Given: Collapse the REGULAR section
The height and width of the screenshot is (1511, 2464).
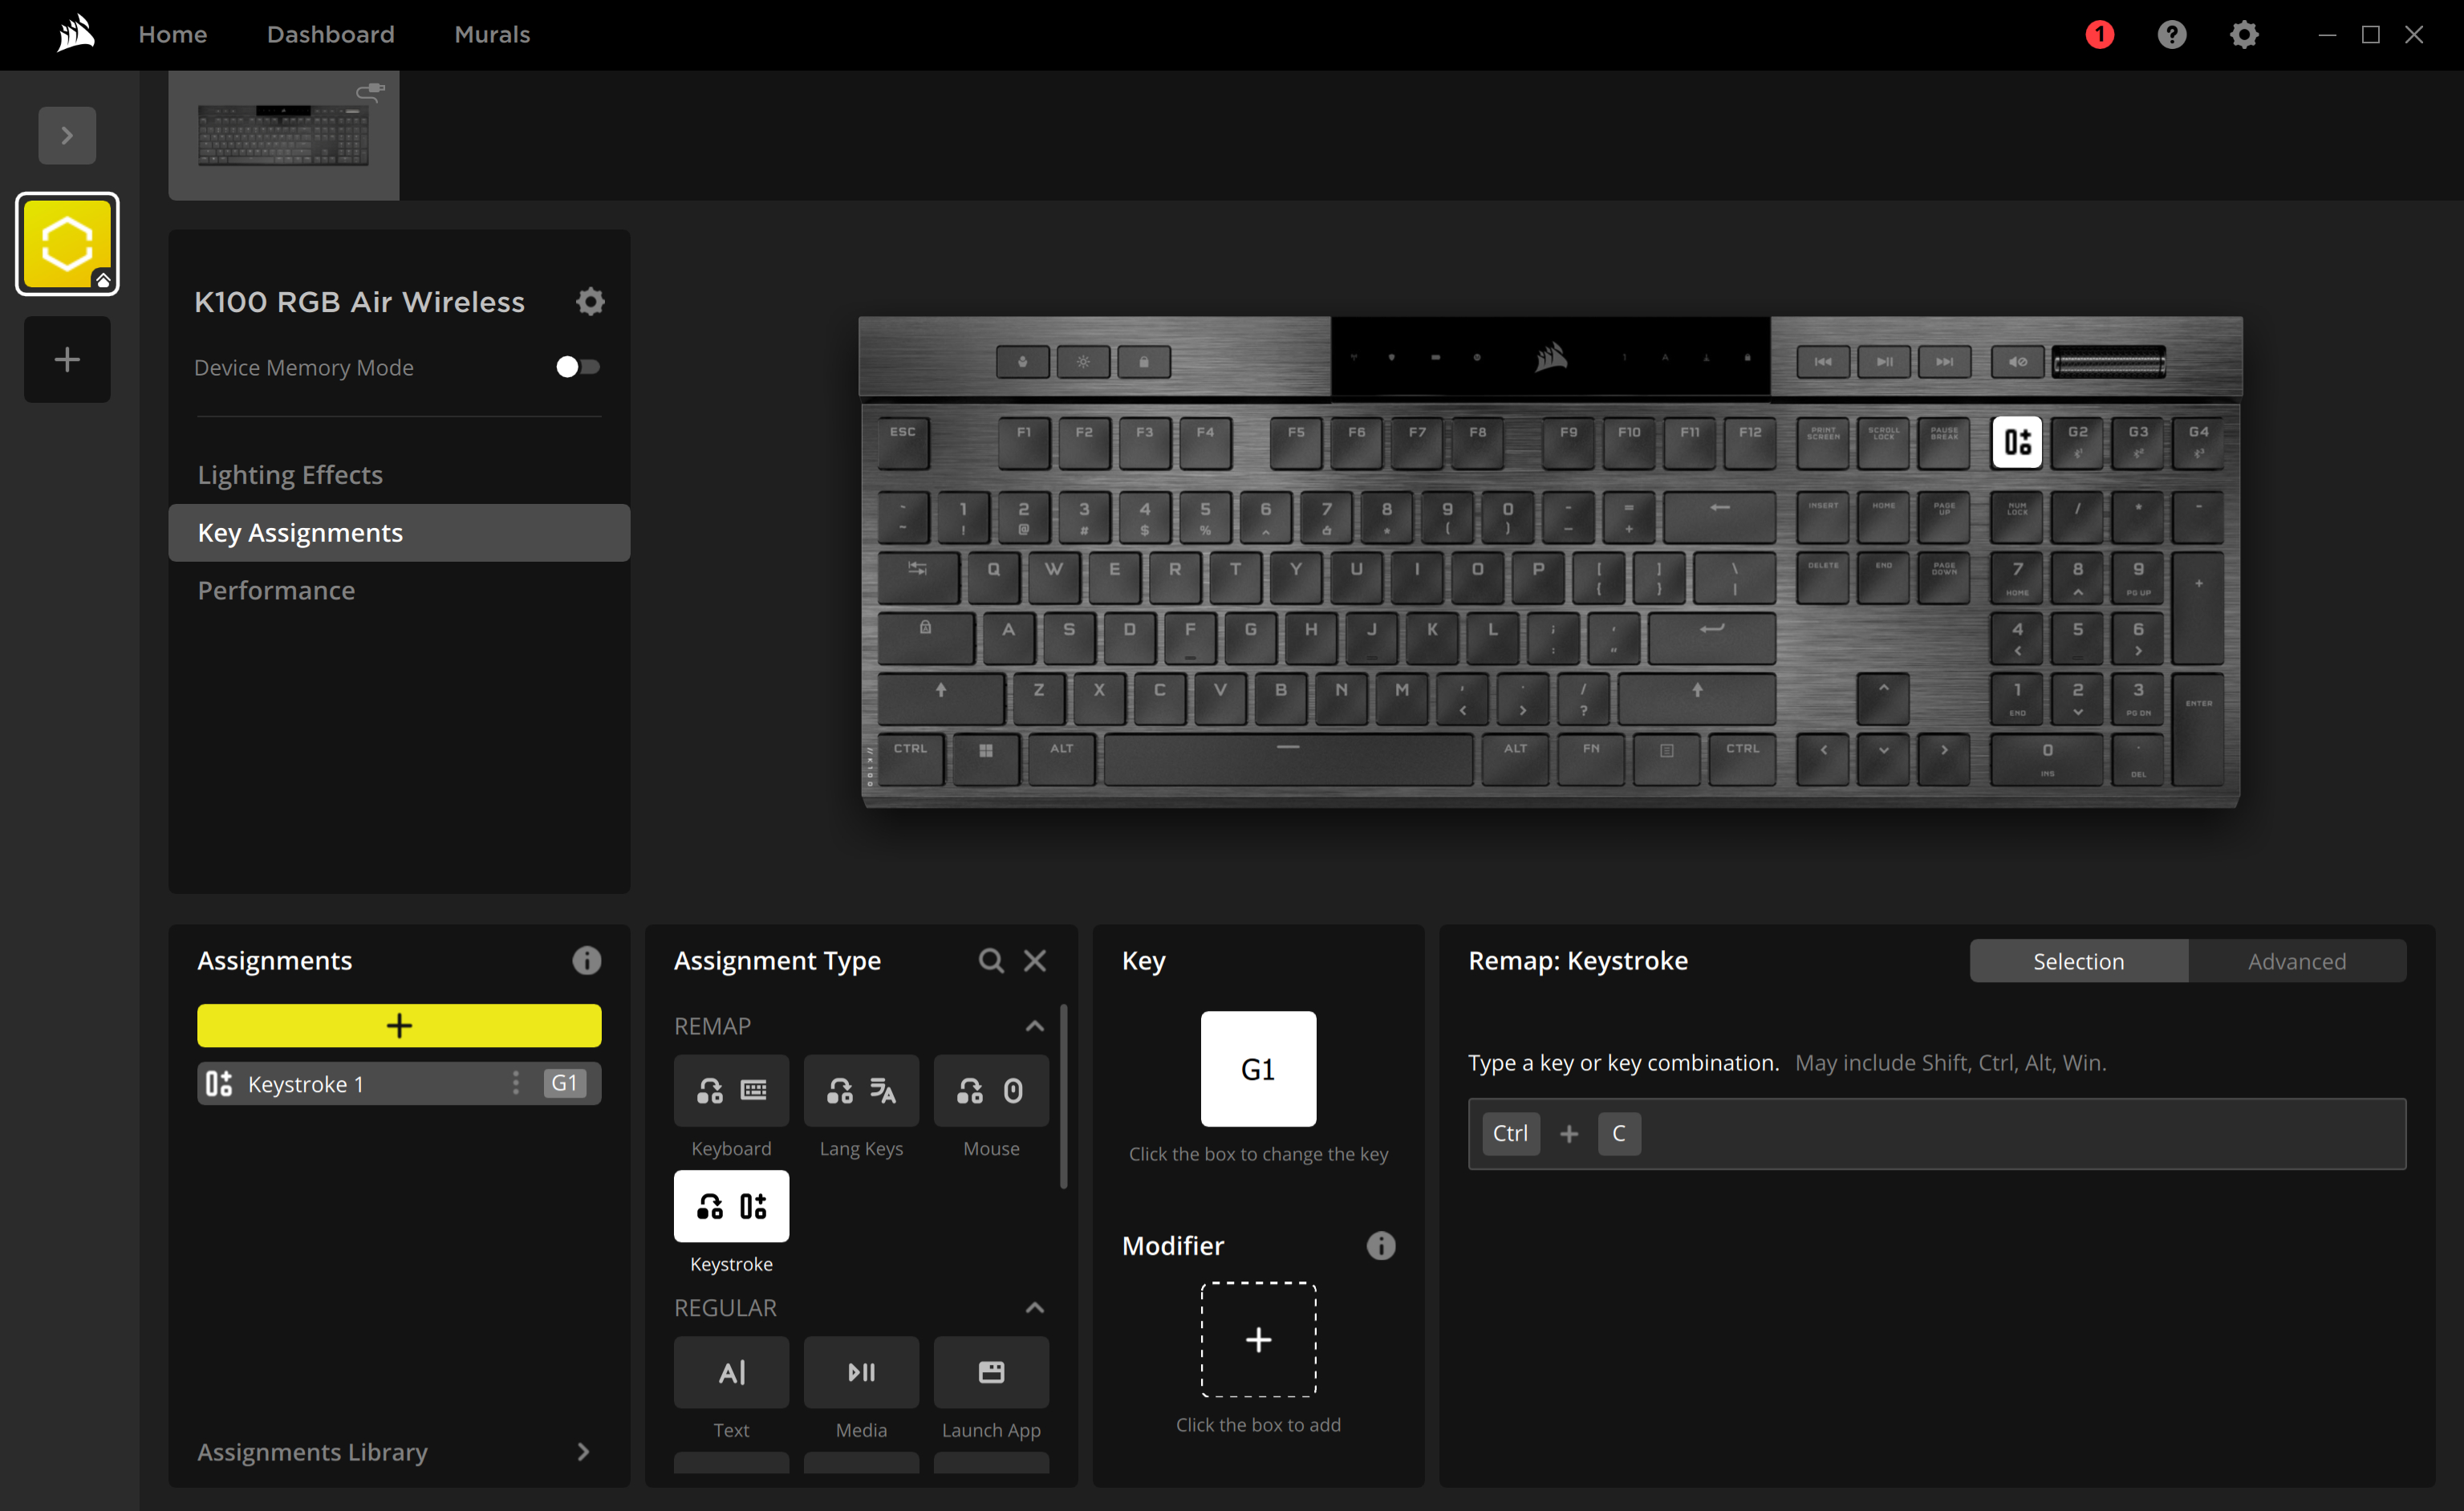Looking at the screenshot, I should pyautogui.click(x=1034, y=1308).
